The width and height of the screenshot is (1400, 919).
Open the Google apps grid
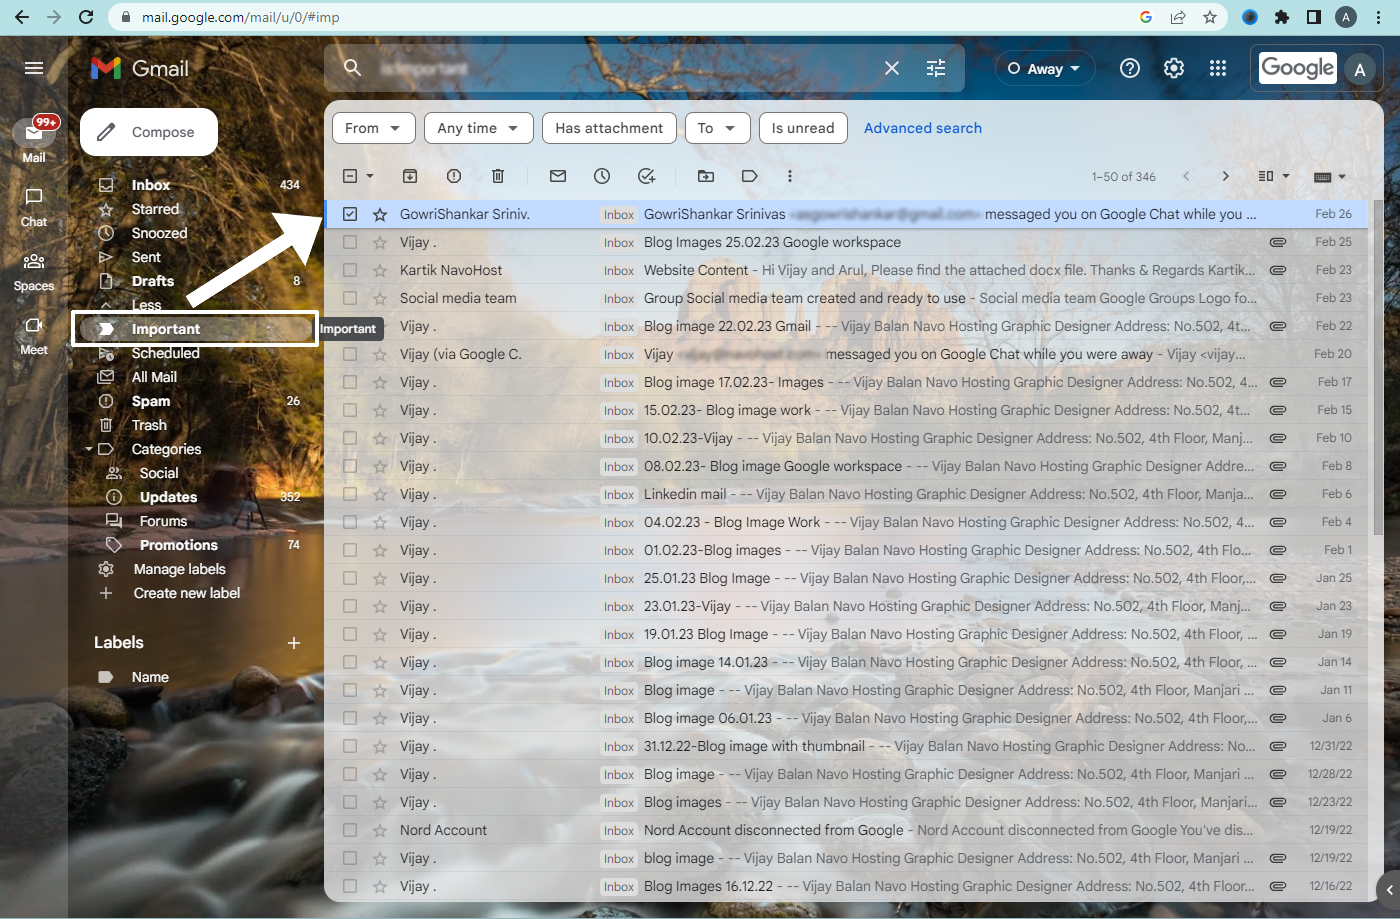click(1218, 68)
